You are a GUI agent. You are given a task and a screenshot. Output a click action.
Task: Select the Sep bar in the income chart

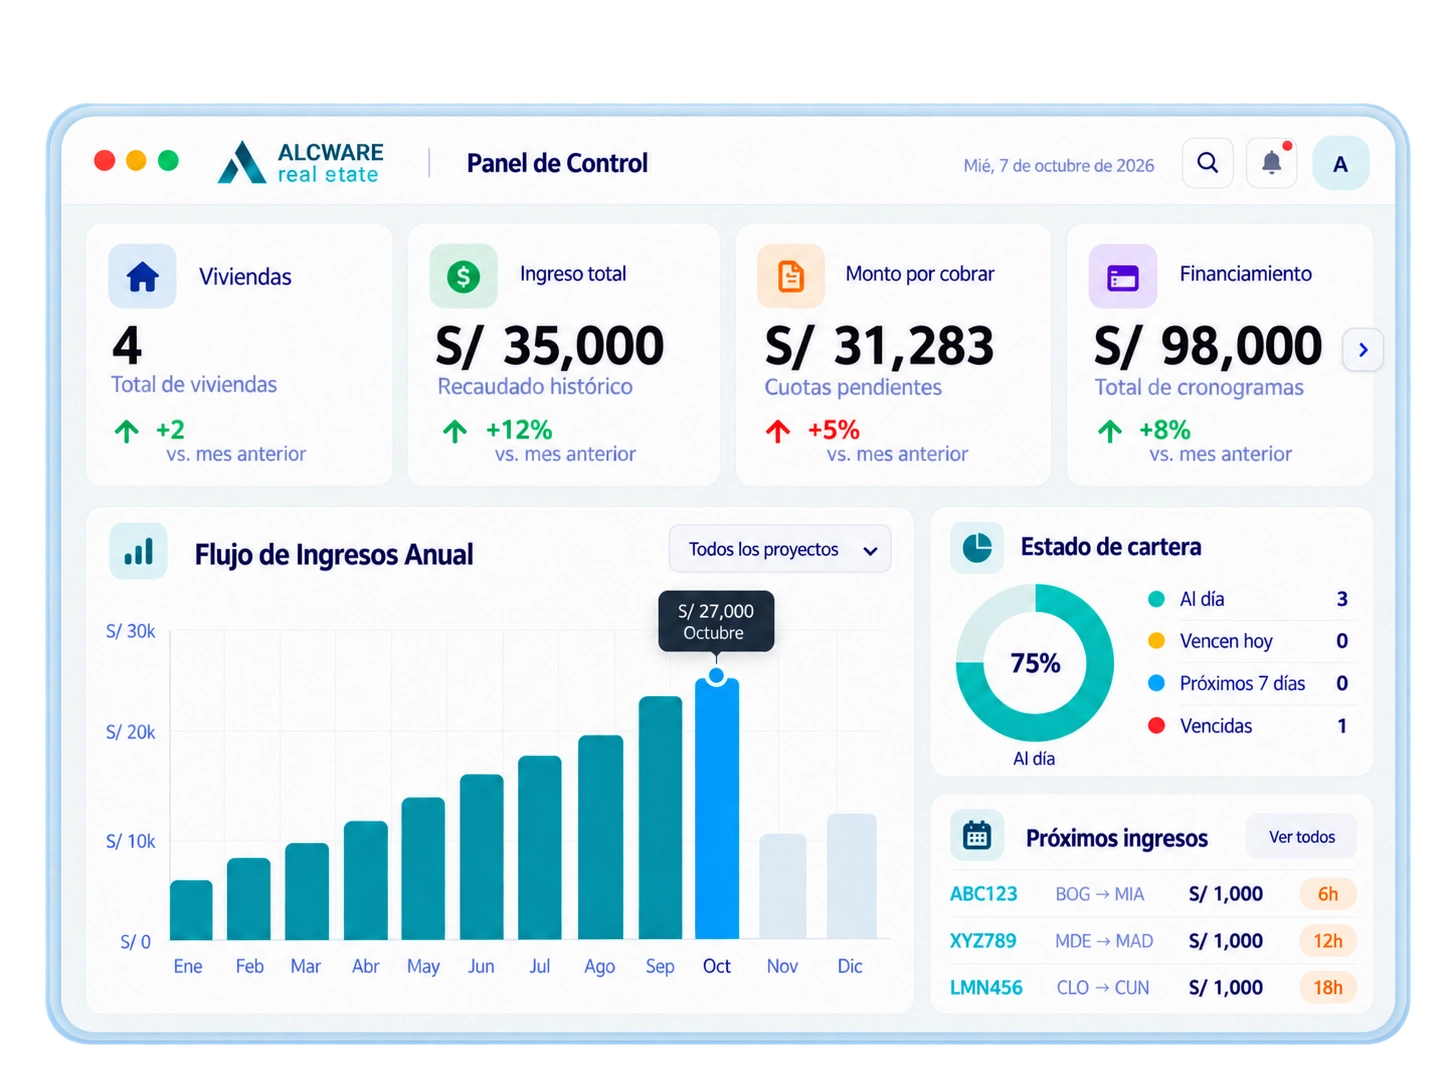[x=660, y=817]
